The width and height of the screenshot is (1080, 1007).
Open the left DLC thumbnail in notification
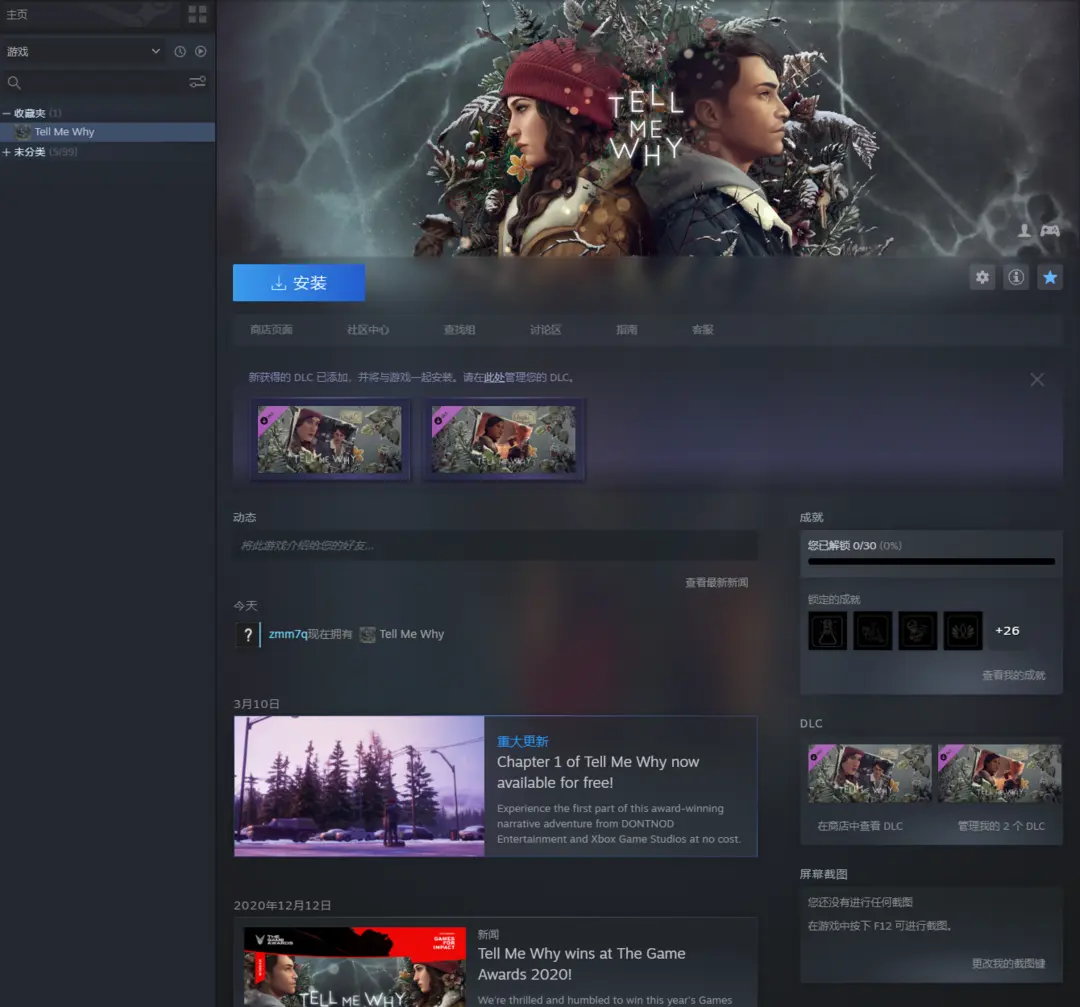(329, 439)
